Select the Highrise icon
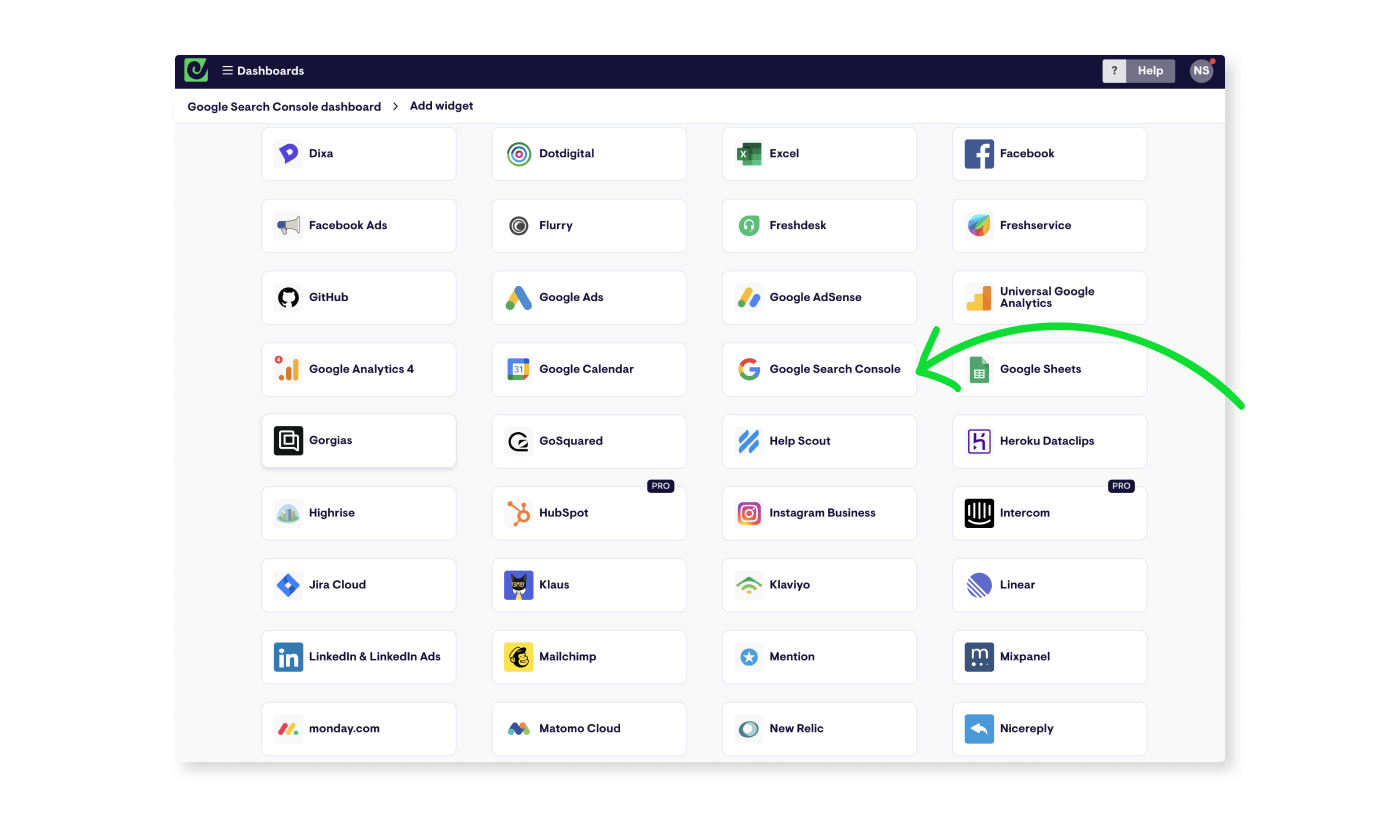 tap(289, 513)
